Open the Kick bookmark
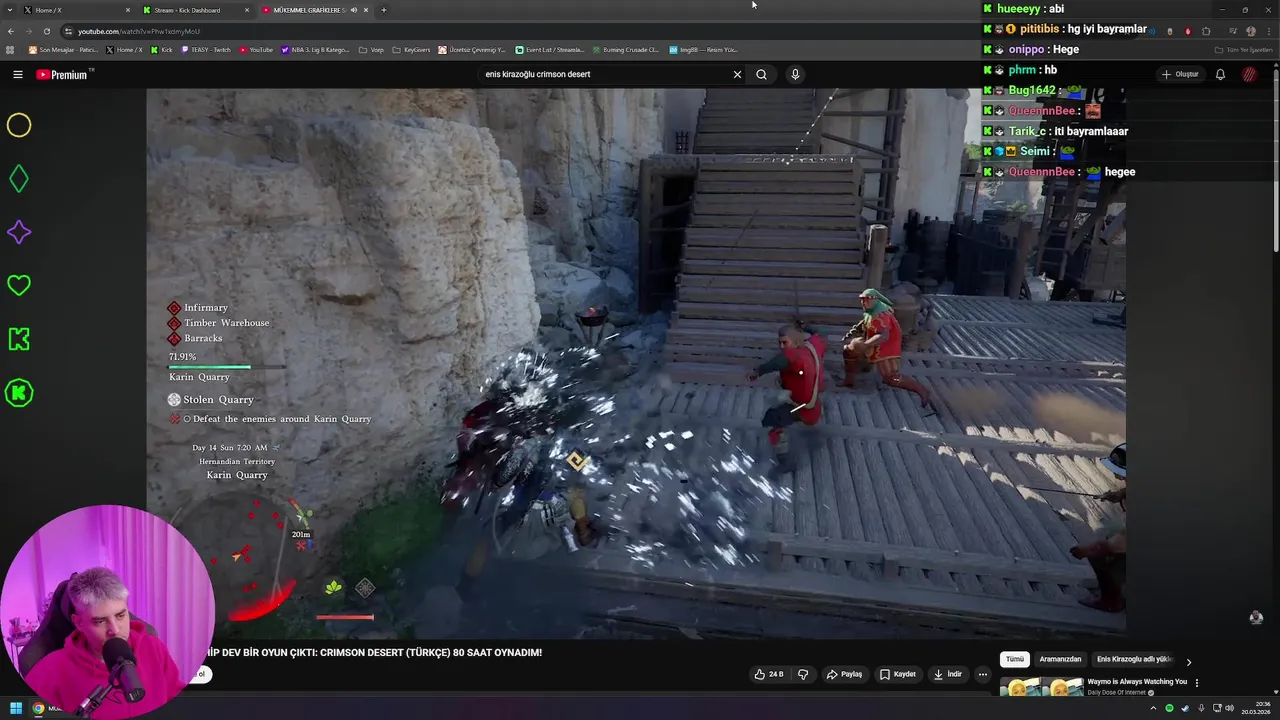 coord(162,50)
